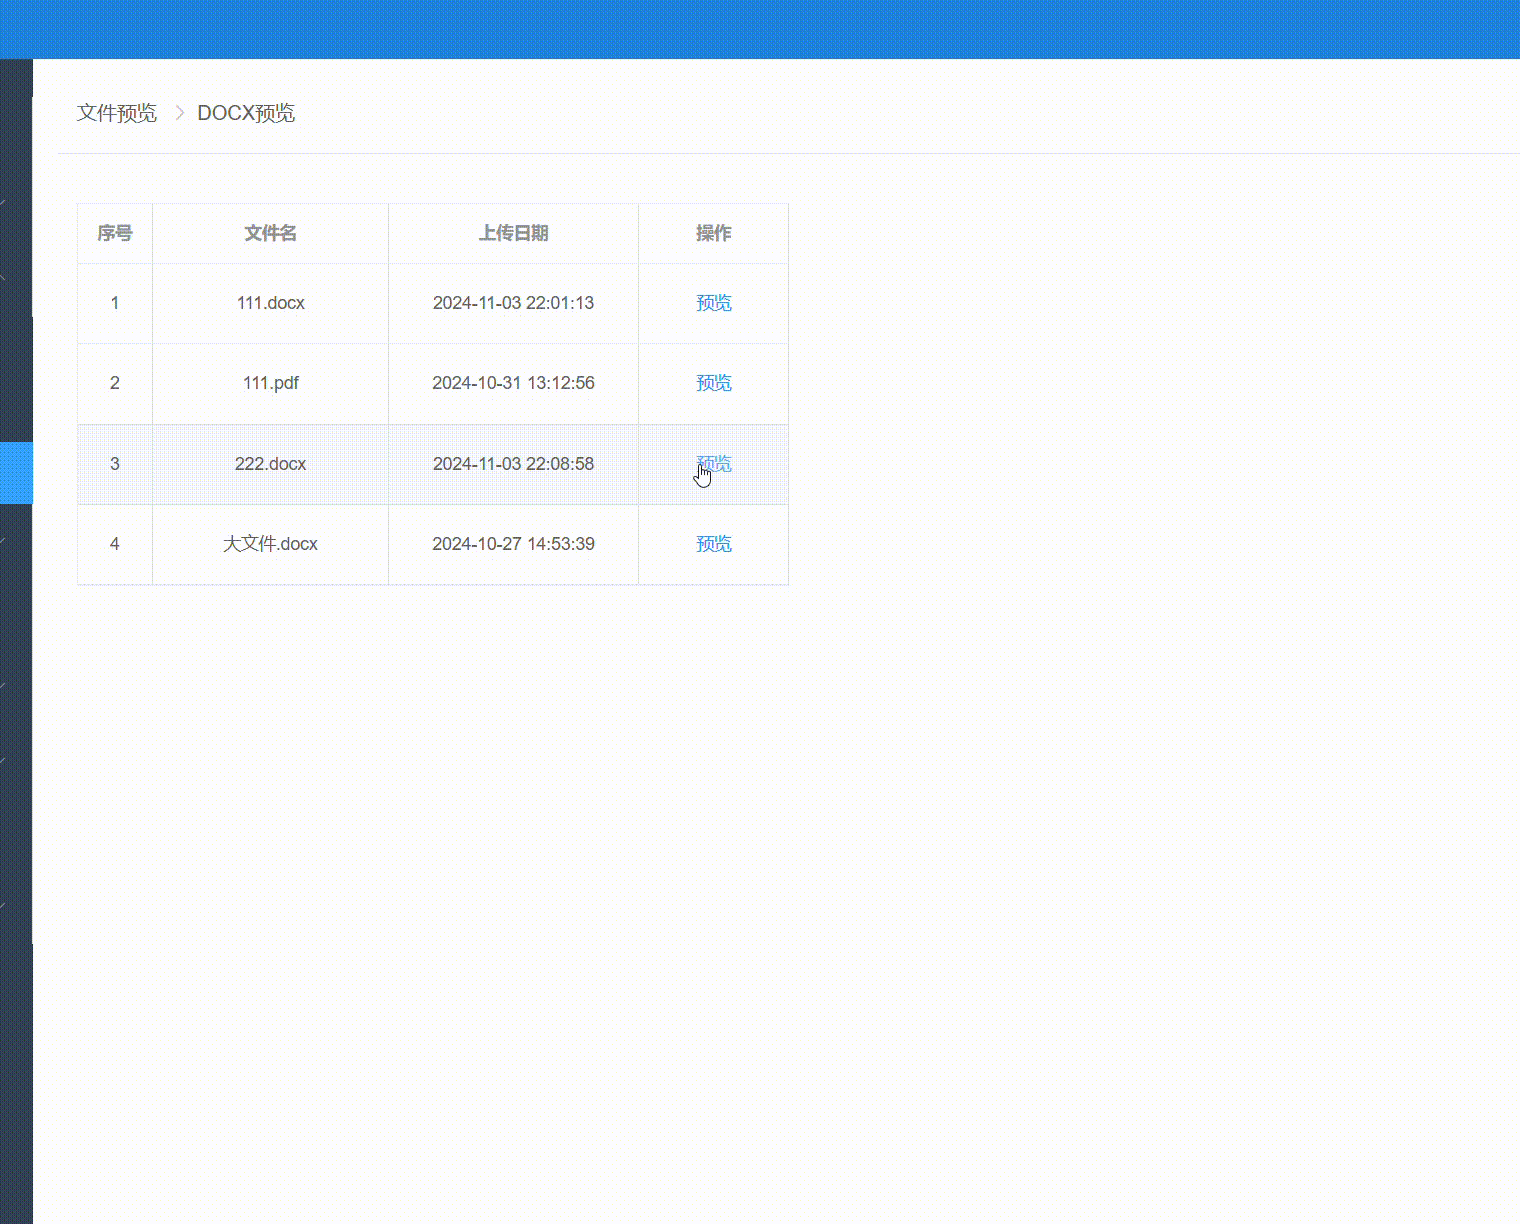
Task: Preview the 222.docx file
Action: [714, 464]
